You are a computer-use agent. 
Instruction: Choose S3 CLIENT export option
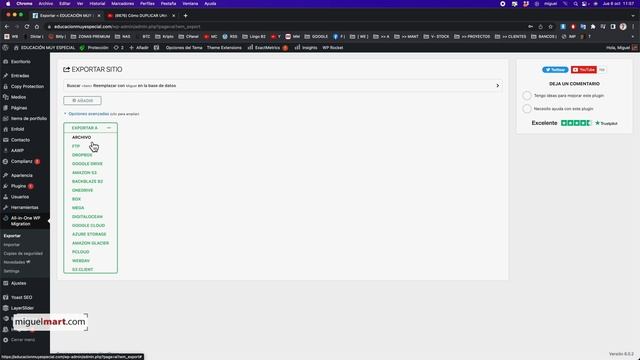82,269
